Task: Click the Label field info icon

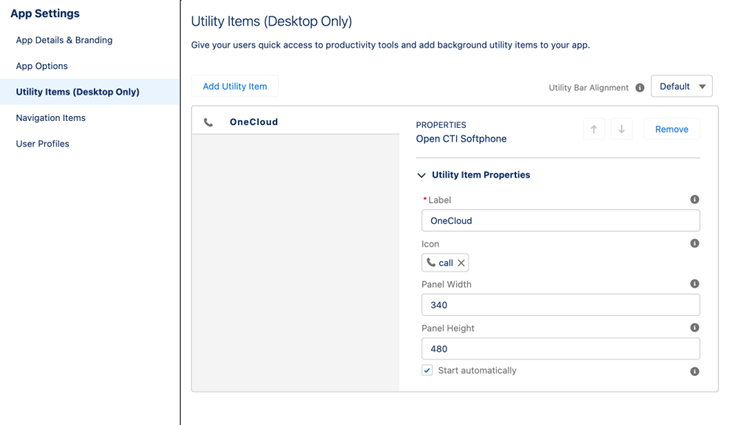Action: pos(694,199)
